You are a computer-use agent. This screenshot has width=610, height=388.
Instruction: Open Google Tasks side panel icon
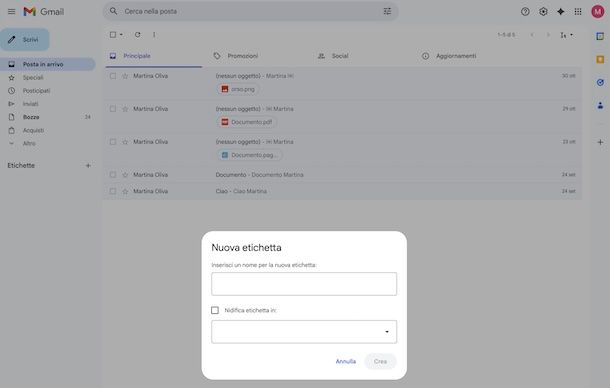click(600, 82)
